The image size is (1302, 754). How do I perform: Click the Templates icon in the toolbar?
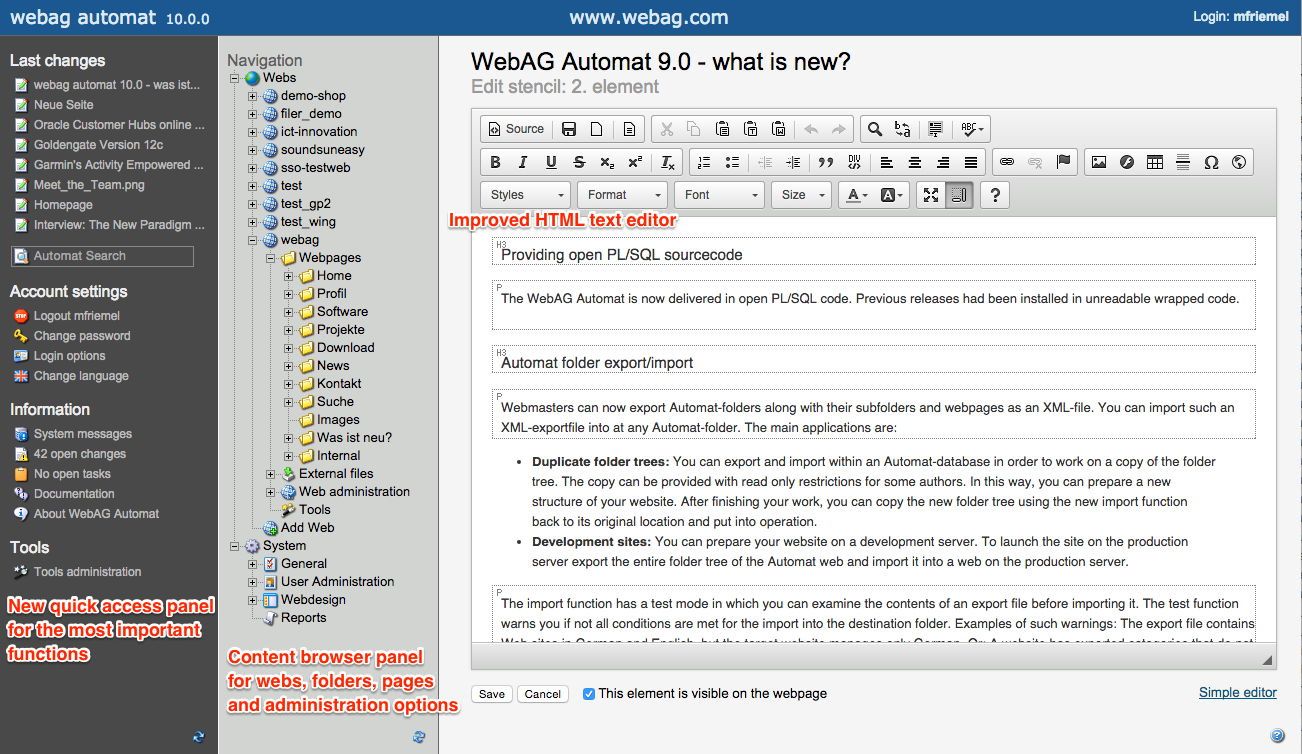click(x=629, y=129)
